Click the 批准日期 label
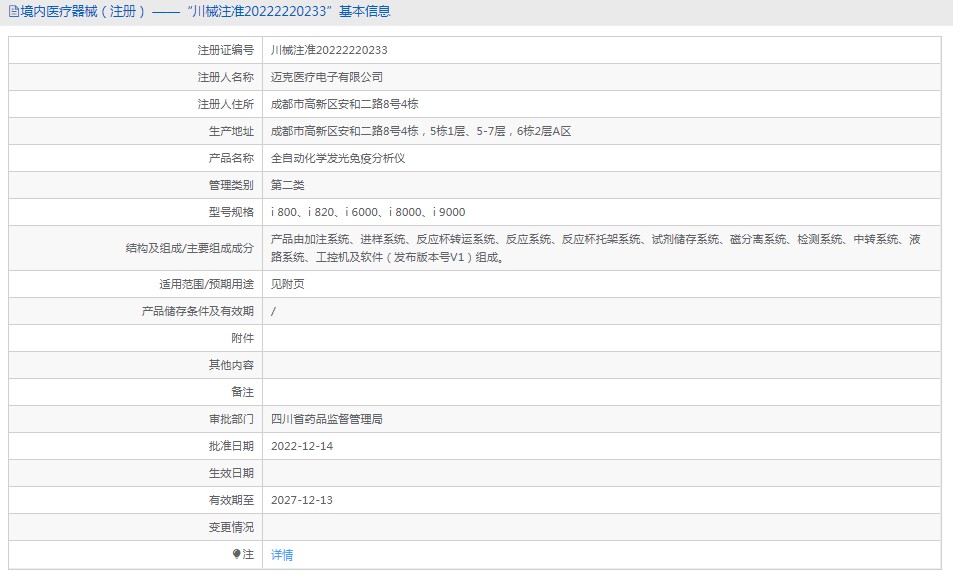The height and width of the screenshot is (579, 953). click(x=231, y=446)
